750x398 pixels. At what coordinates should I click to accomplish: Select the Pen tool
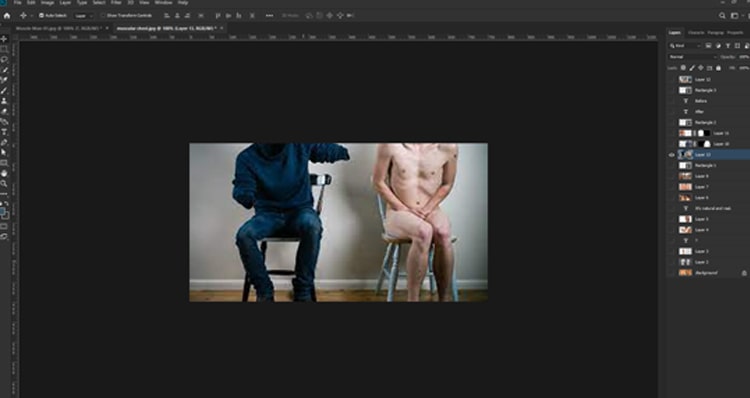pos(4,143)
